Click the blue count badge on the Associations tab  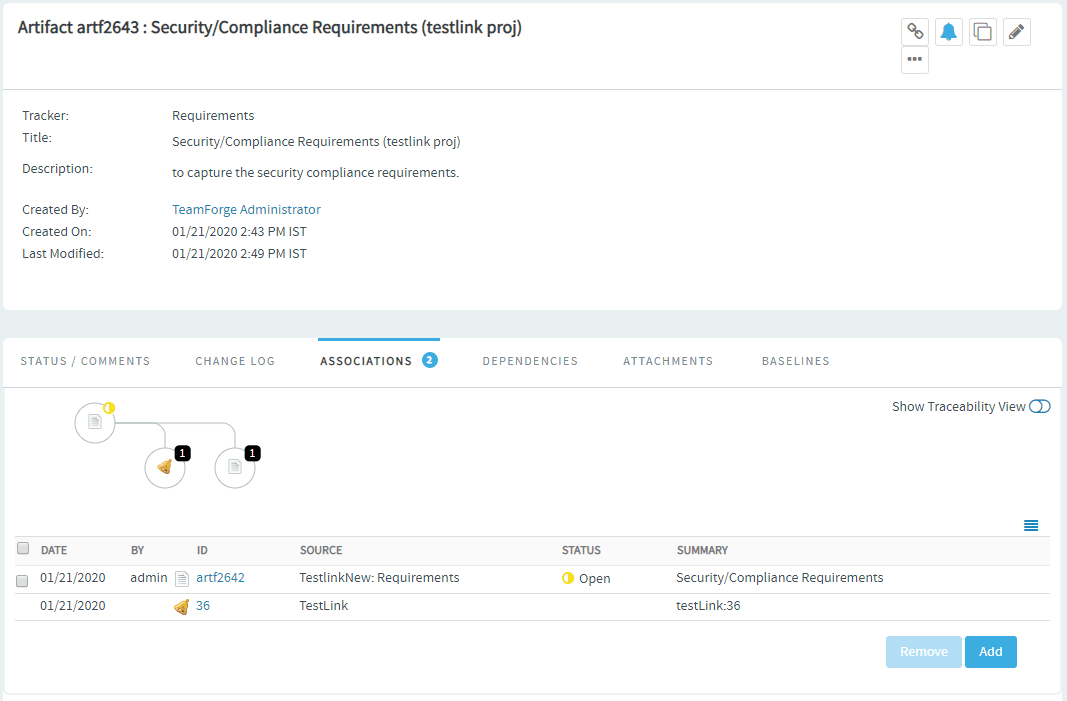click(x=429, y=360)
